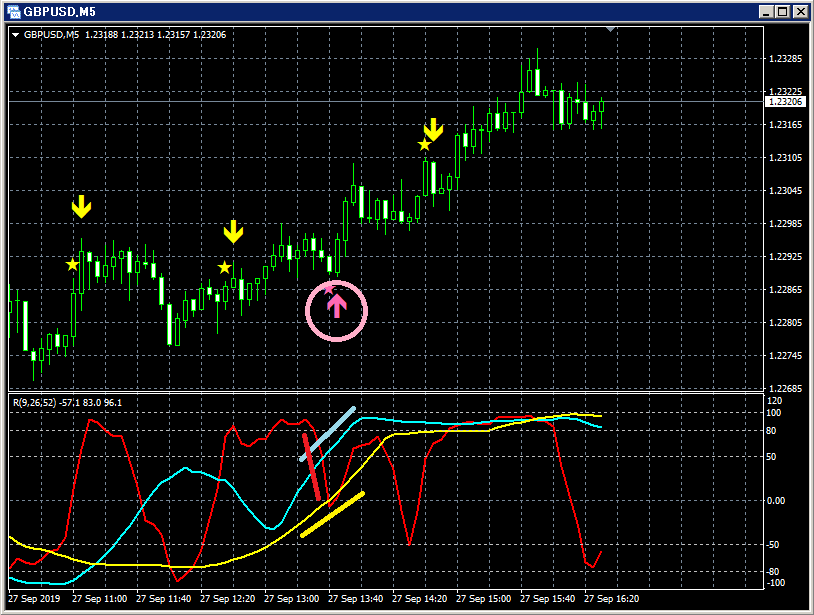Click indicator scale value 50

[771, 457]
